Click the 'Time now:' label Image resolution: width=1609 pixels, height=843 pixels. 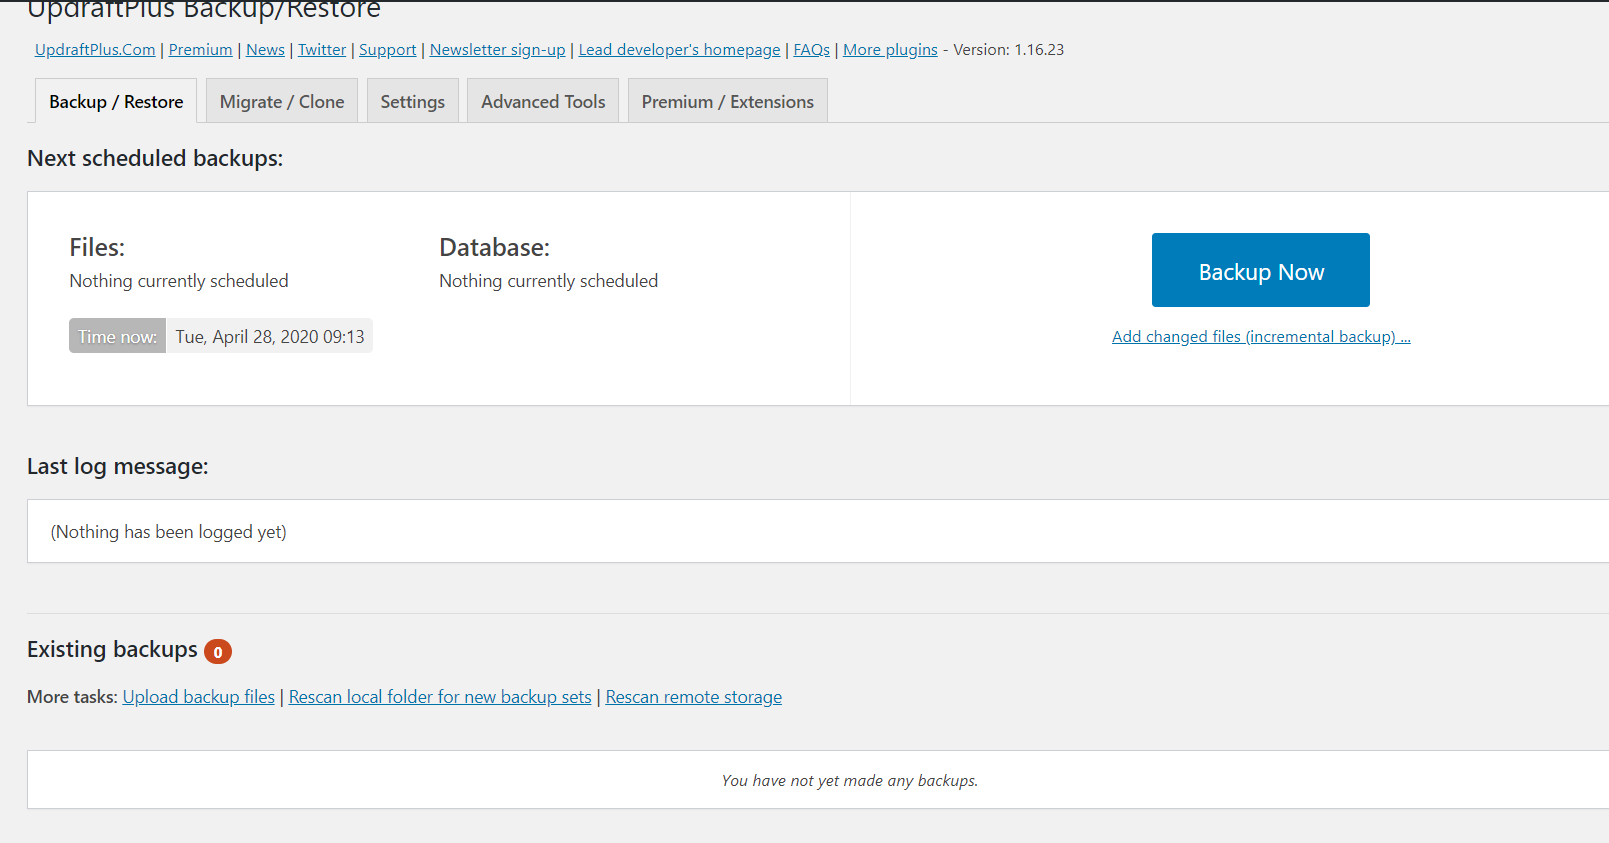[x=117, y=336]
